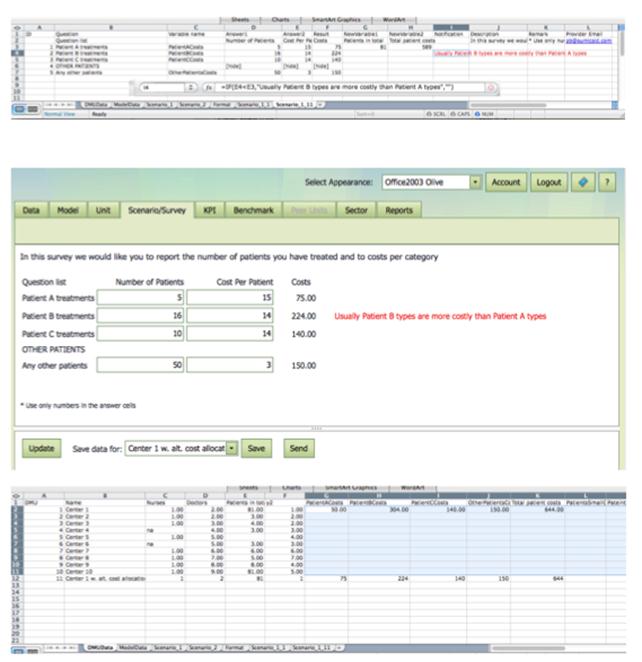The width and height of the screenshot is (642, 662).
Task: Switch to the KPI tab
Action: pyautogui.click(x=211, y=211)
